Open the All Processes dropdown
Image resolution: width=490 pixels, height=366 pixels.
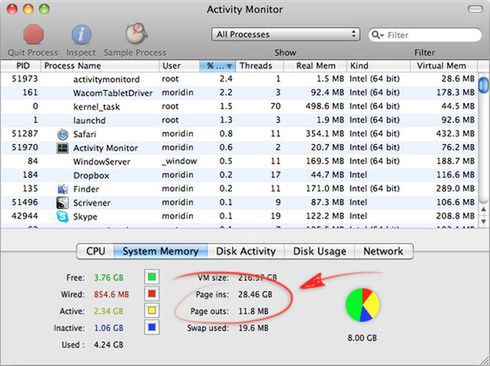coord(286,34)
